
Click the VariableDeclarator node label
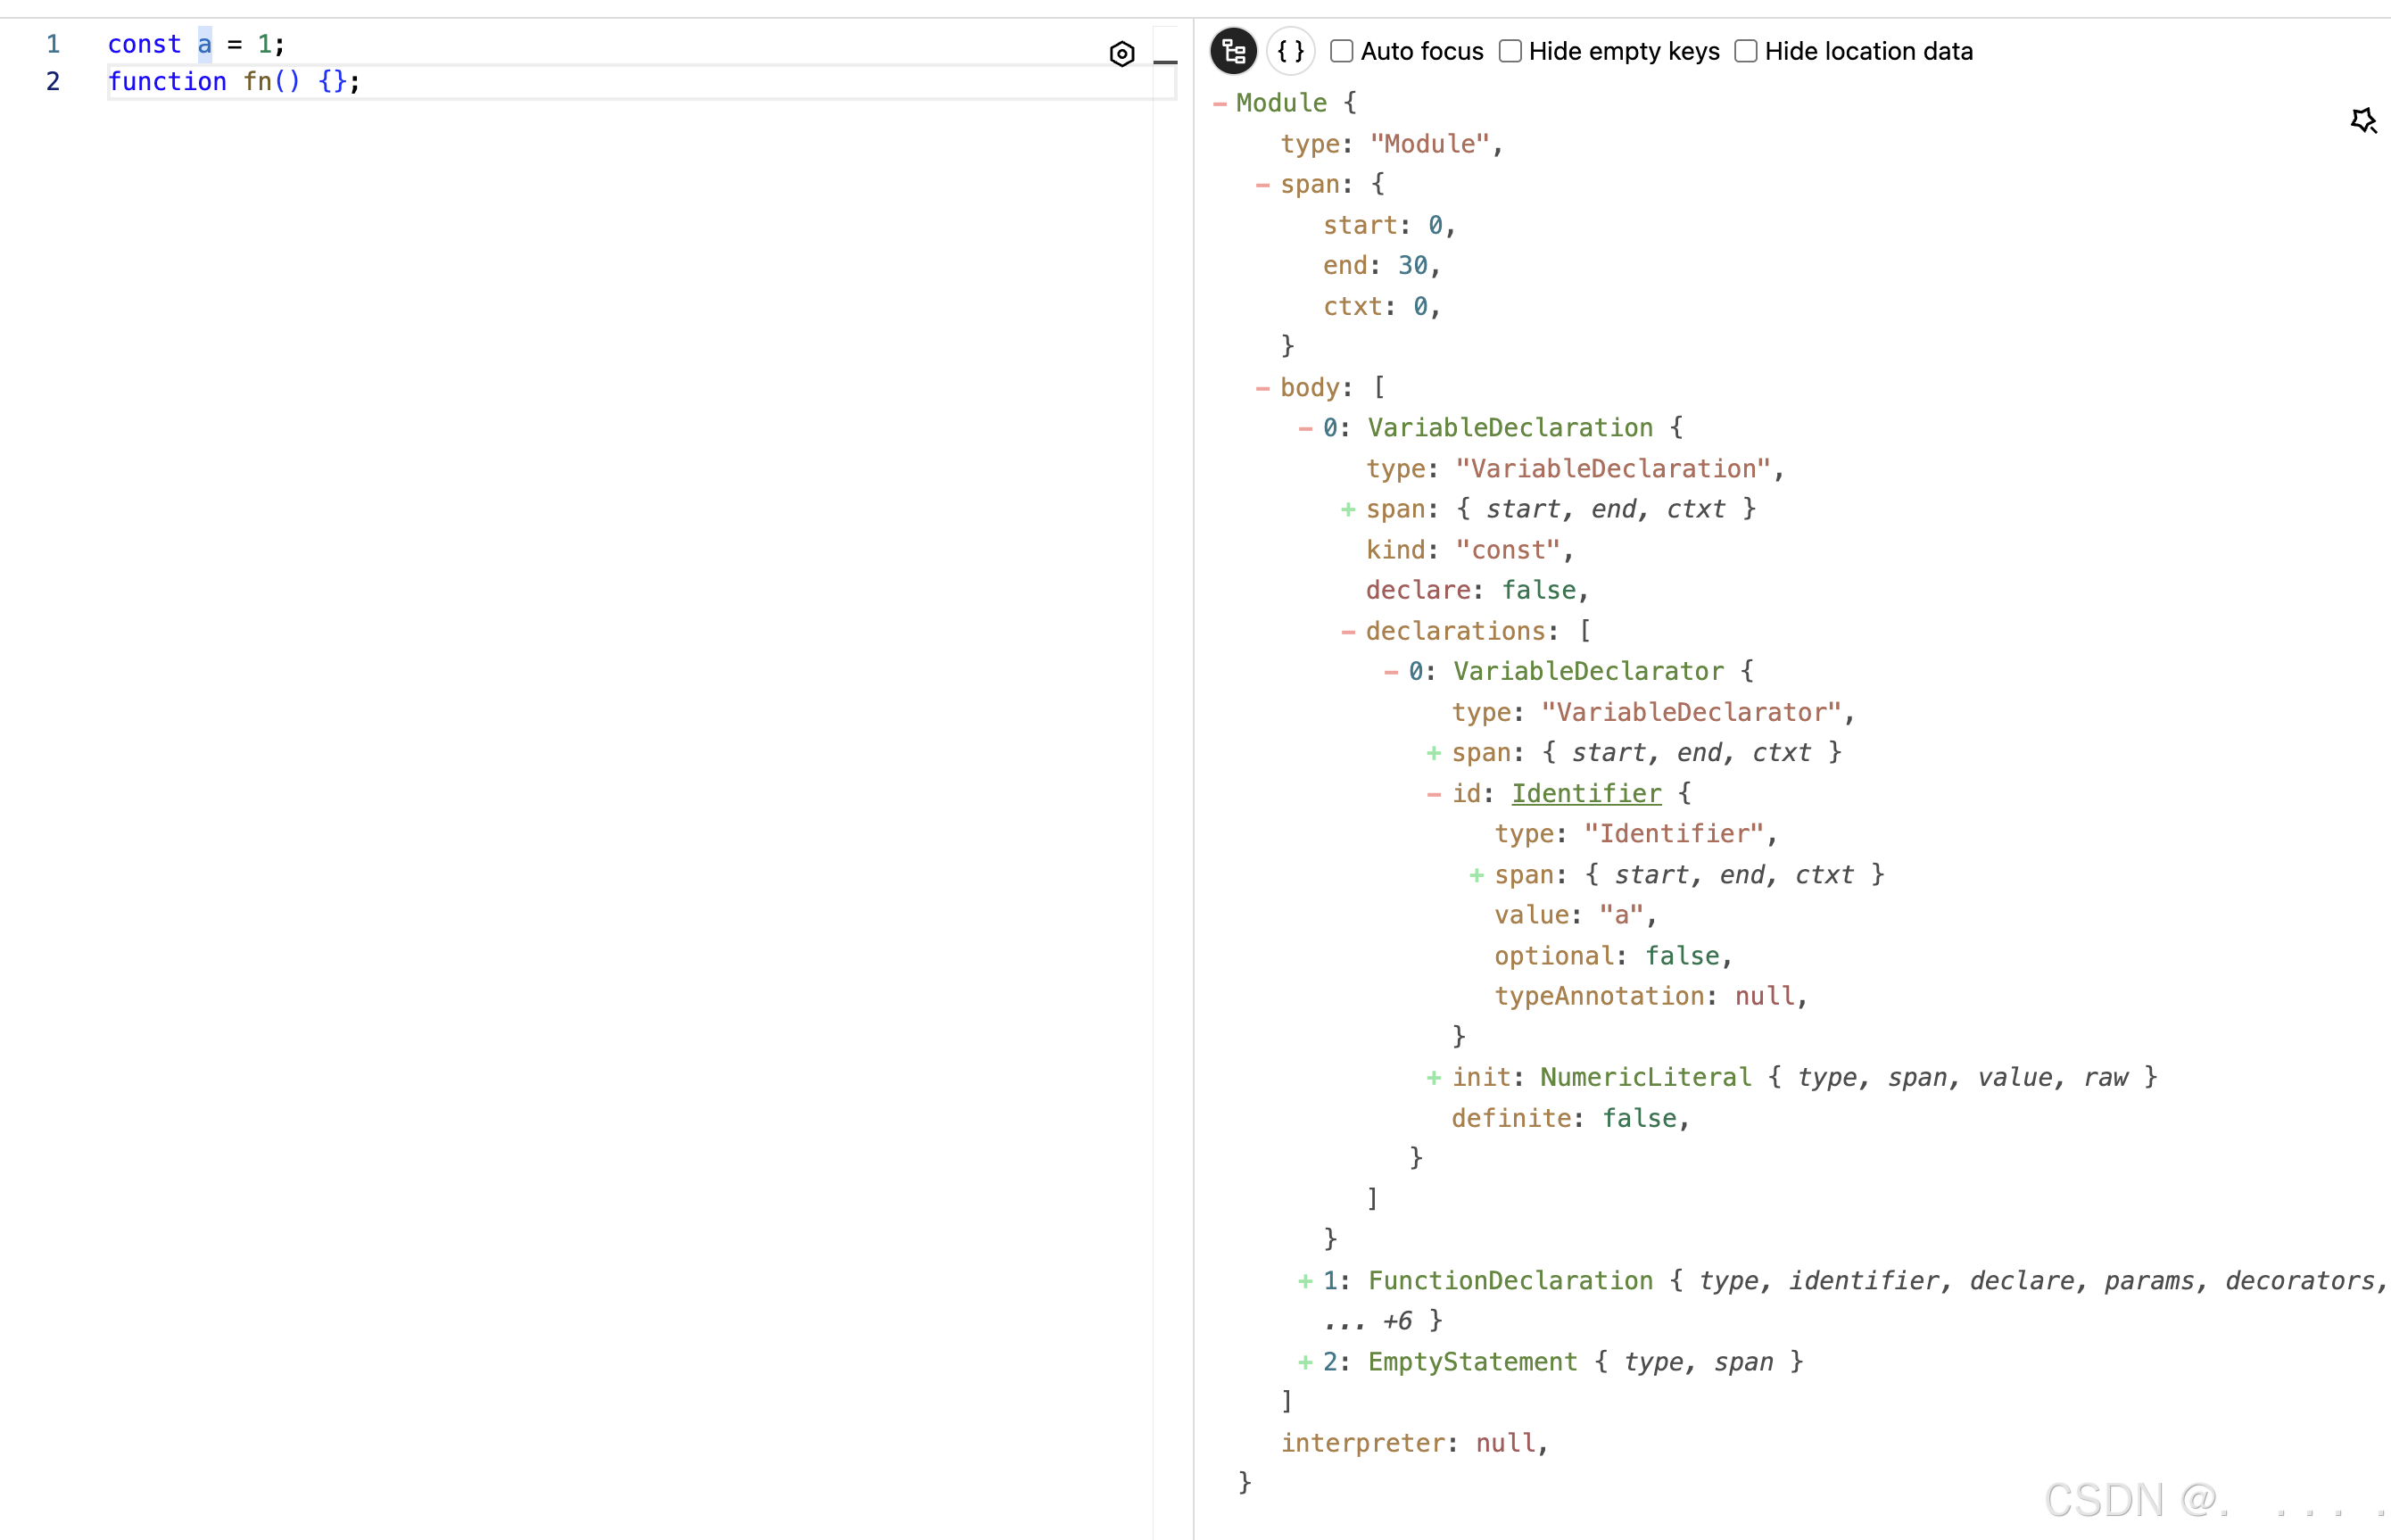point(1588,672)
